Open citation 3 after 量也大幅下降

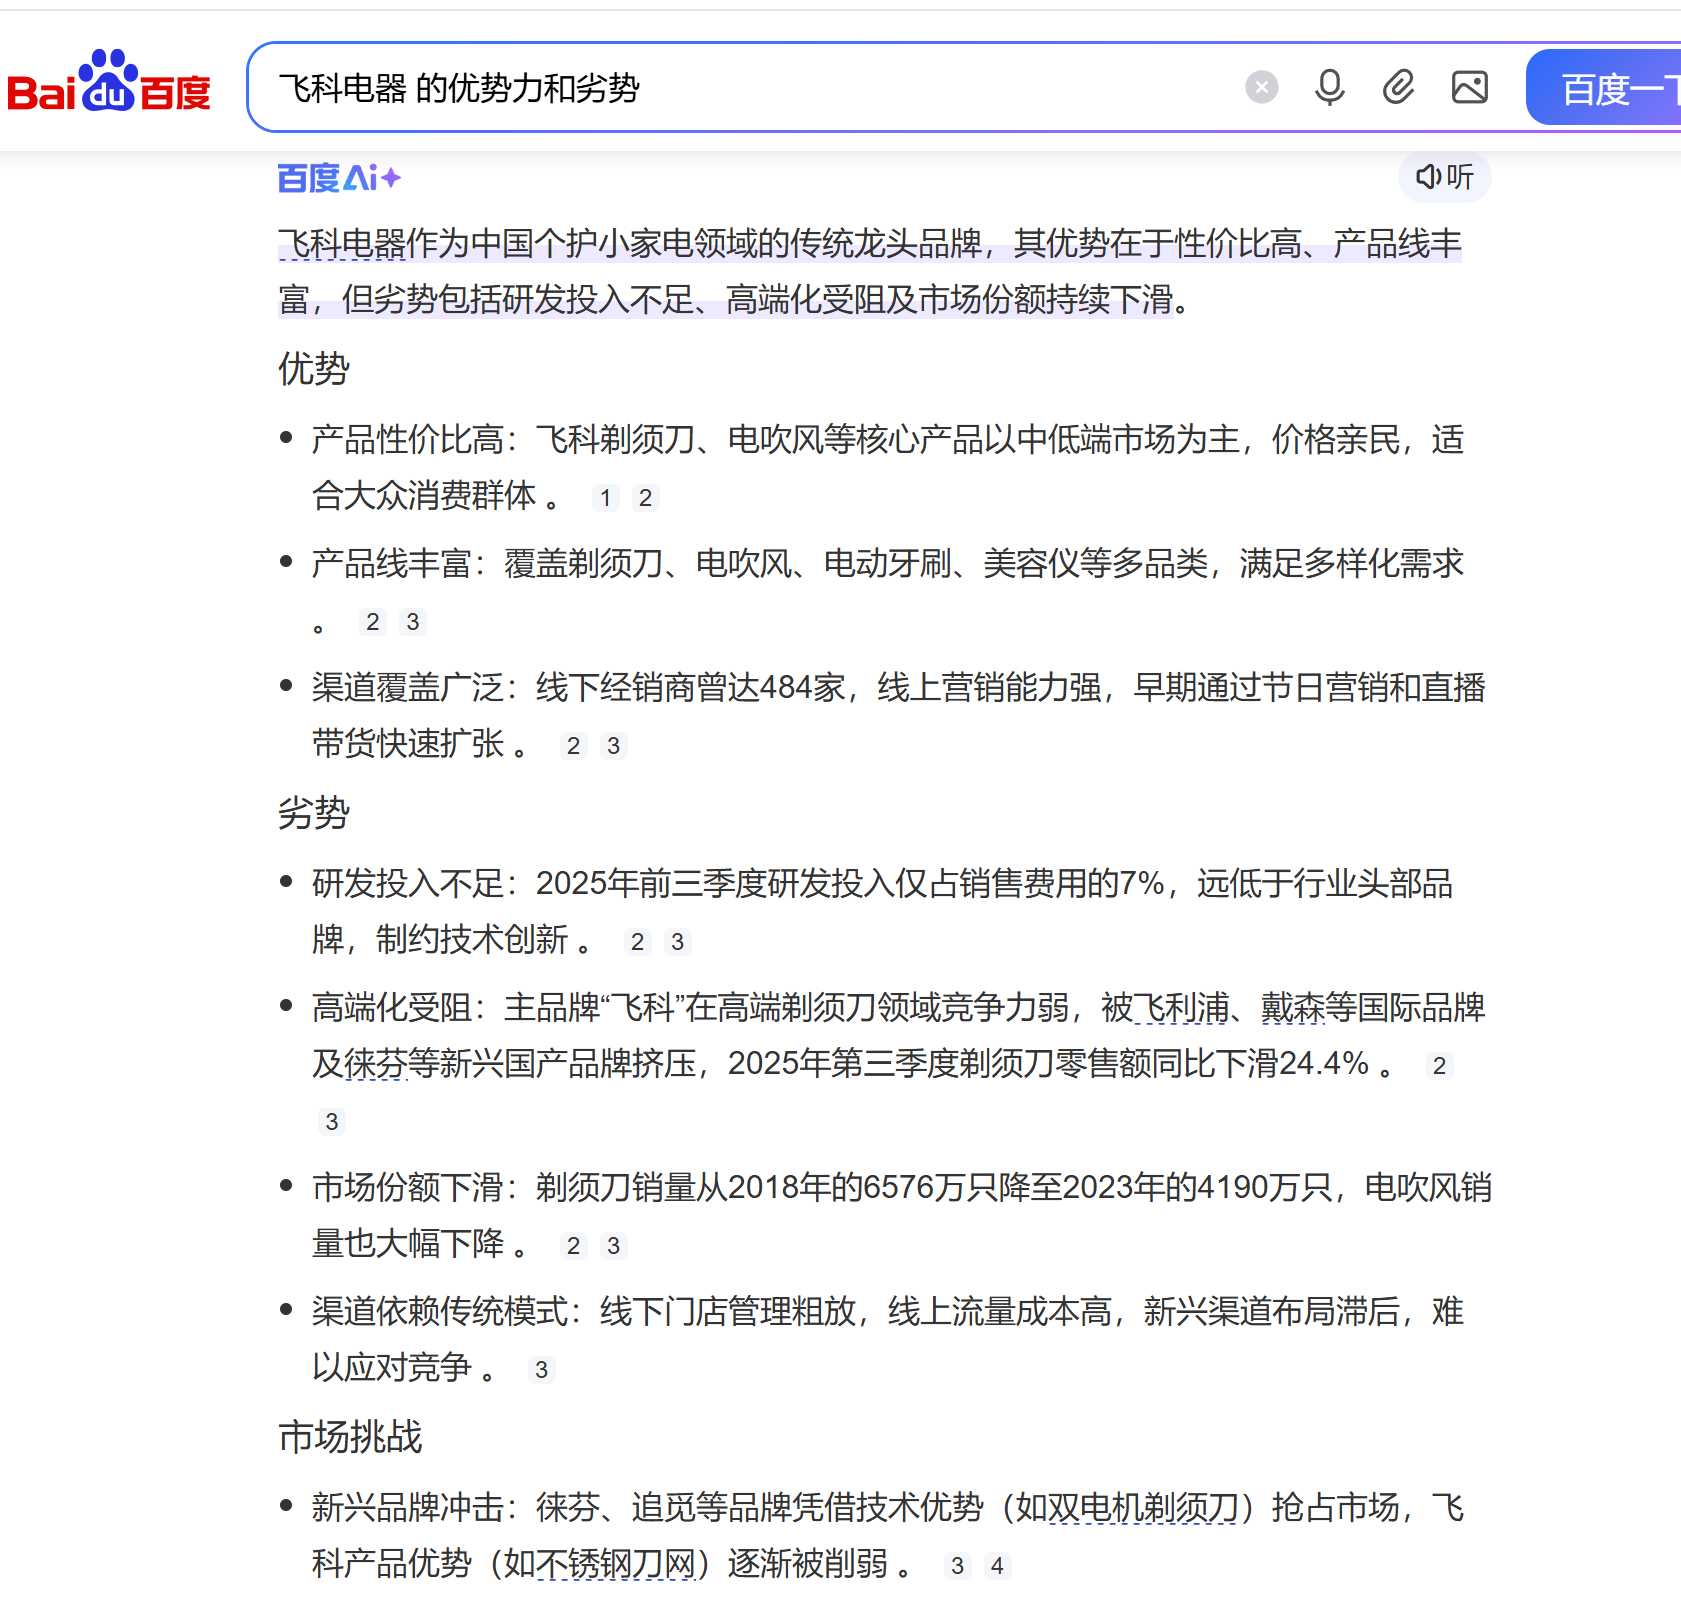click(x=613, y=1246)
